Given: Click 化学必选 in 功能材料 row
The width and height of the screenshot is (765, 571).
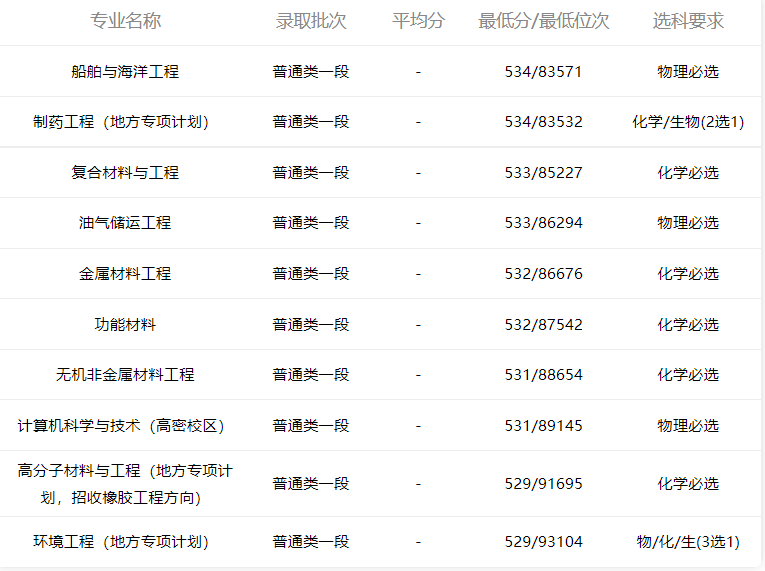Looking at the screenshot, I should coord(688,325).
